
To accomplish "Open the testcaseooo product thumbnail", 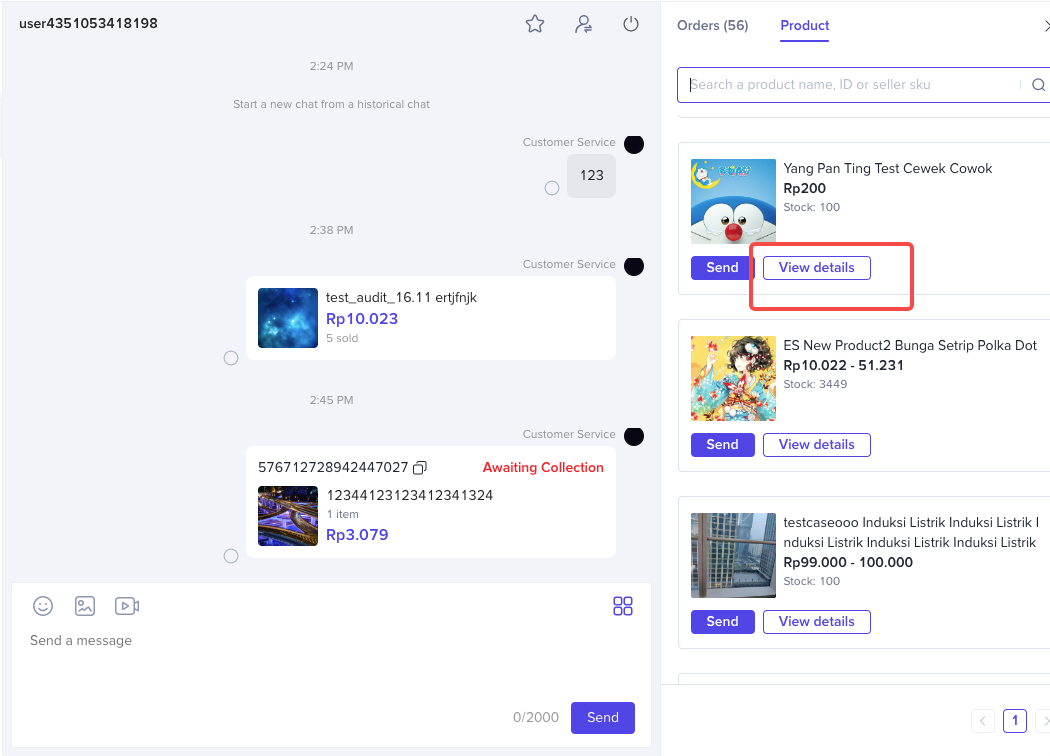I will coord(733,556).
